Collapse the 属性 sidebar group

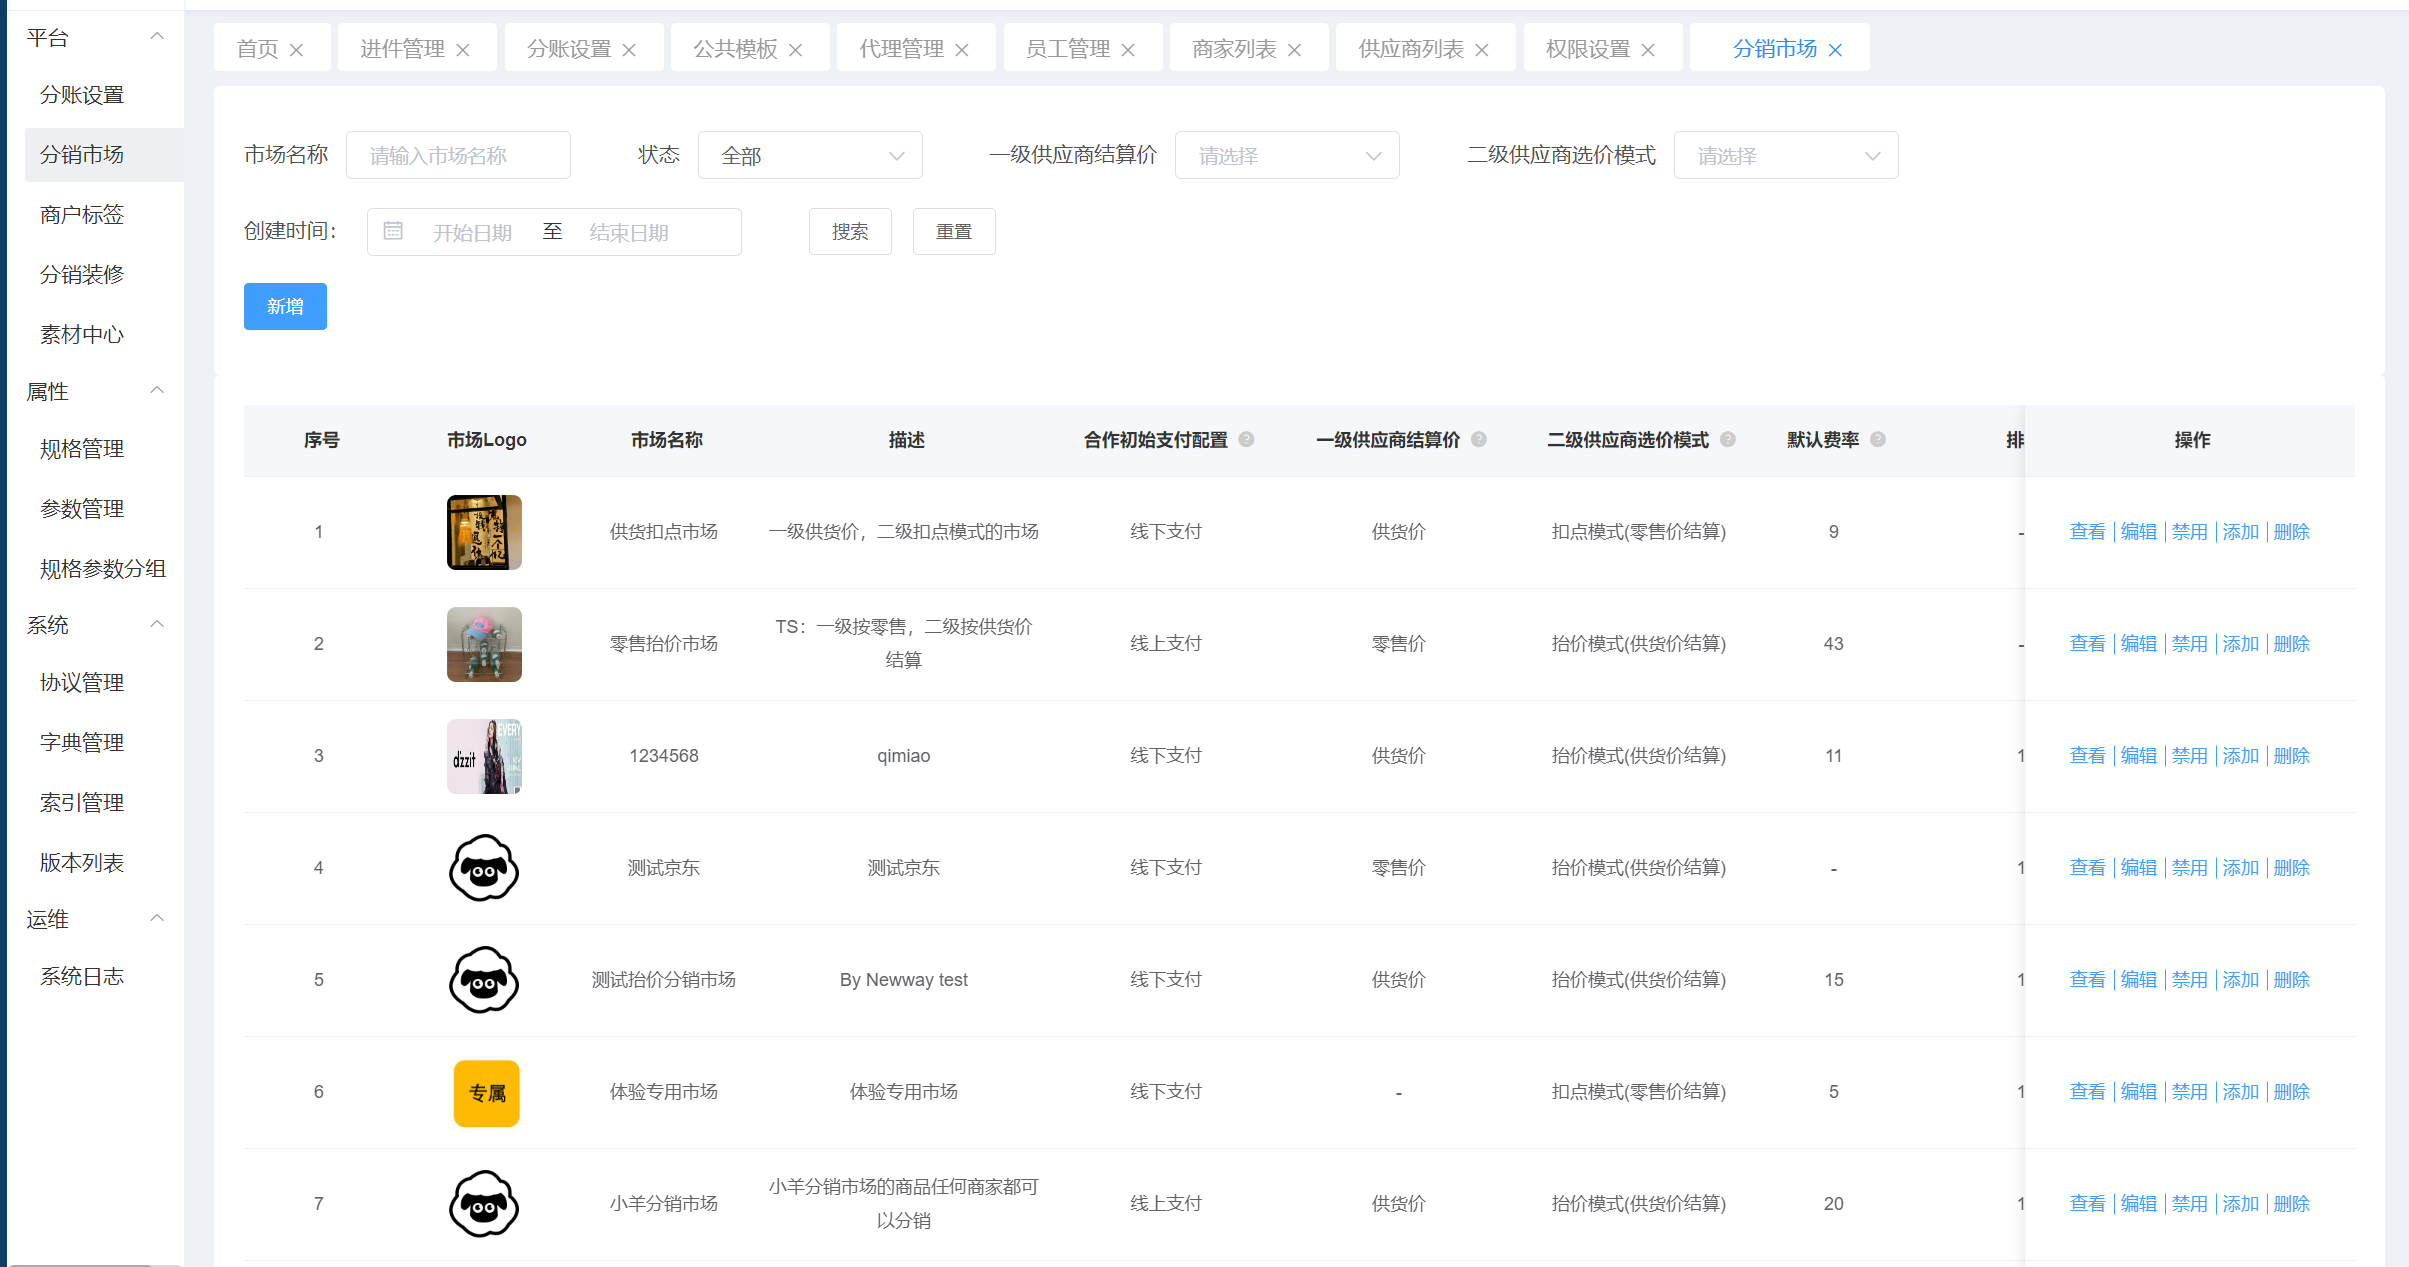click(x=157, y=391)
